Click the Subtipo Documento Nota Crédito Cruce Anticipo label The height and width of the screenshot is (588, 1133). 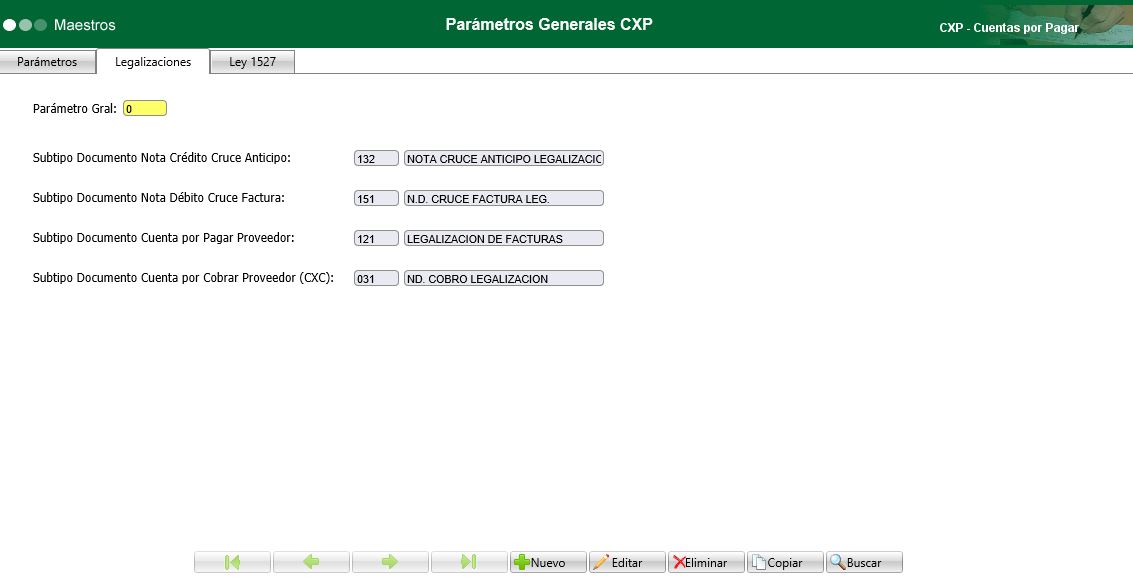pos(162,157)
